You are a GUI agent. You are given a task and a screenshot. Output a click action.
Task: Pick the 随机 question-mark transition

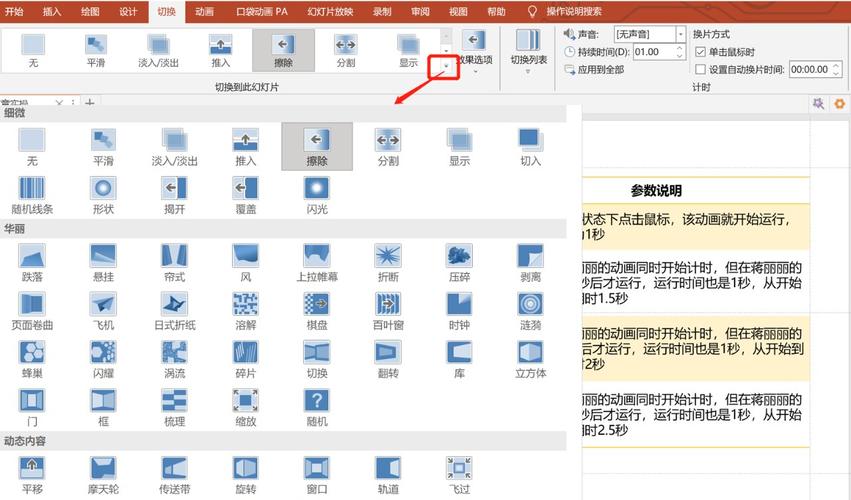tap(317, 408)
